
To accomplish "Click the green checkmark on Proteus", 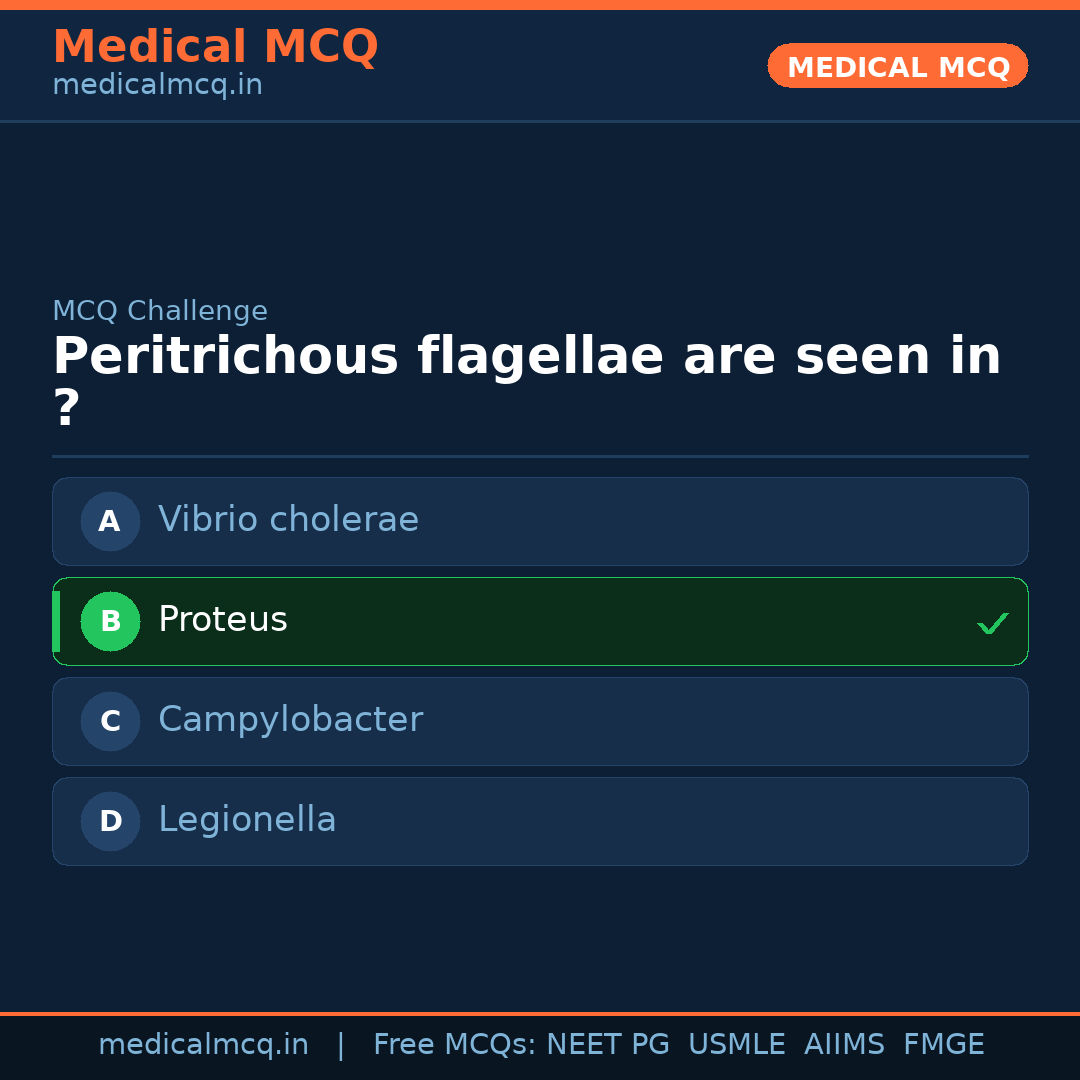I will (992, 623).
